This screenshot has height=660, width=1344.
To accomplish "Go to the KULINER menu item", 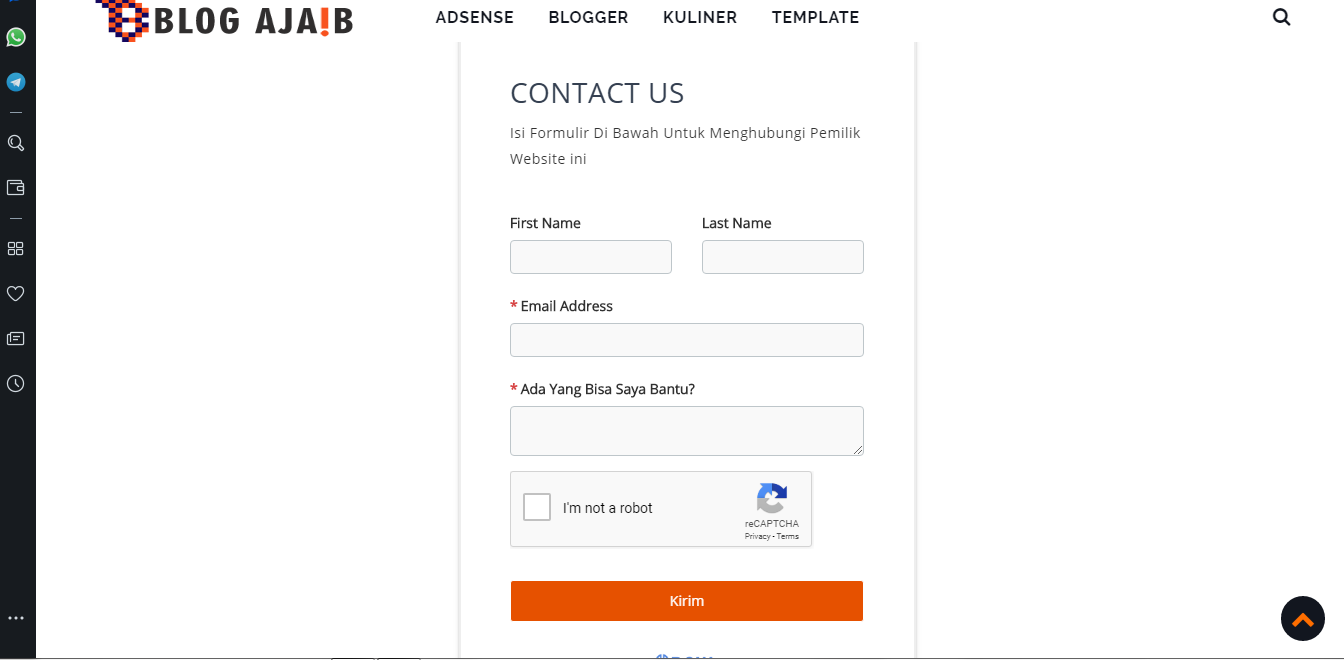I will tap(700, 18).
